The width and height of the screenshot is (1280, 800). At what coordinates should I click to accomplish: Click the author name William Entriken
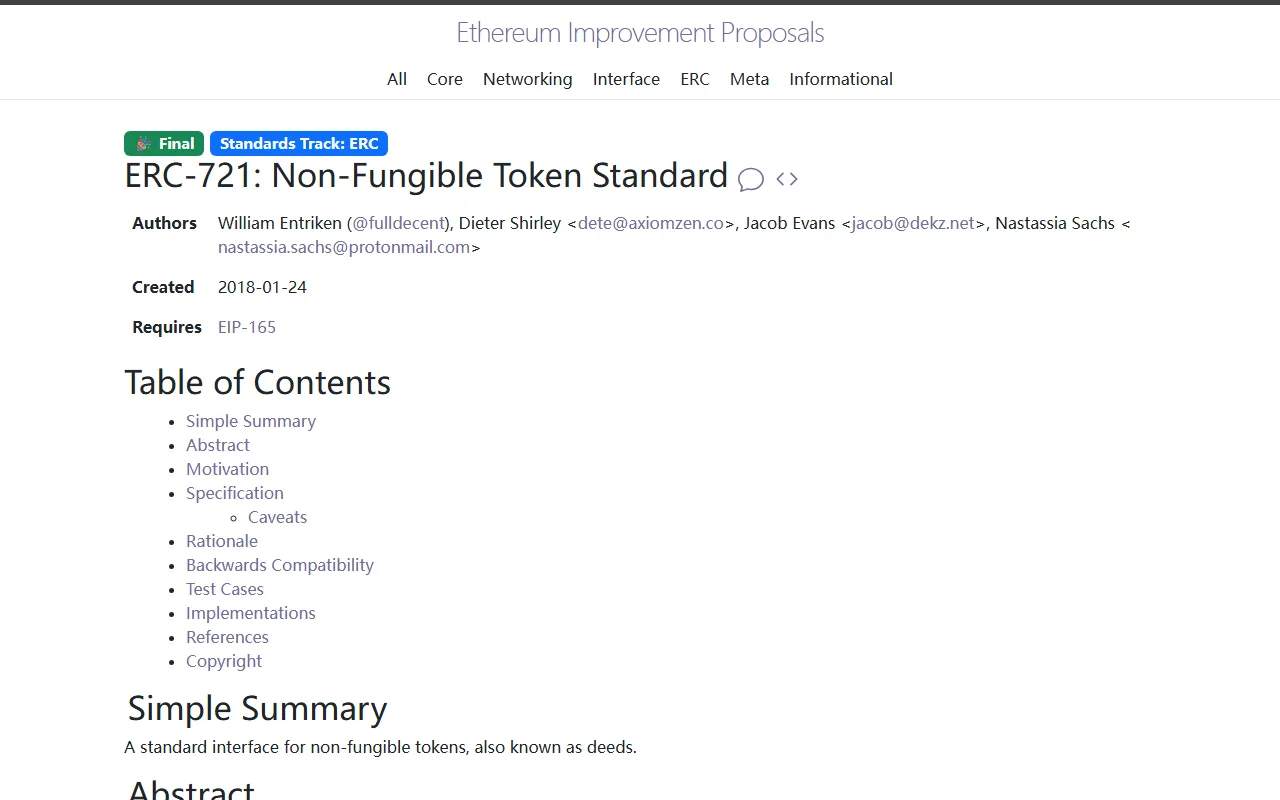coord(280,223)
